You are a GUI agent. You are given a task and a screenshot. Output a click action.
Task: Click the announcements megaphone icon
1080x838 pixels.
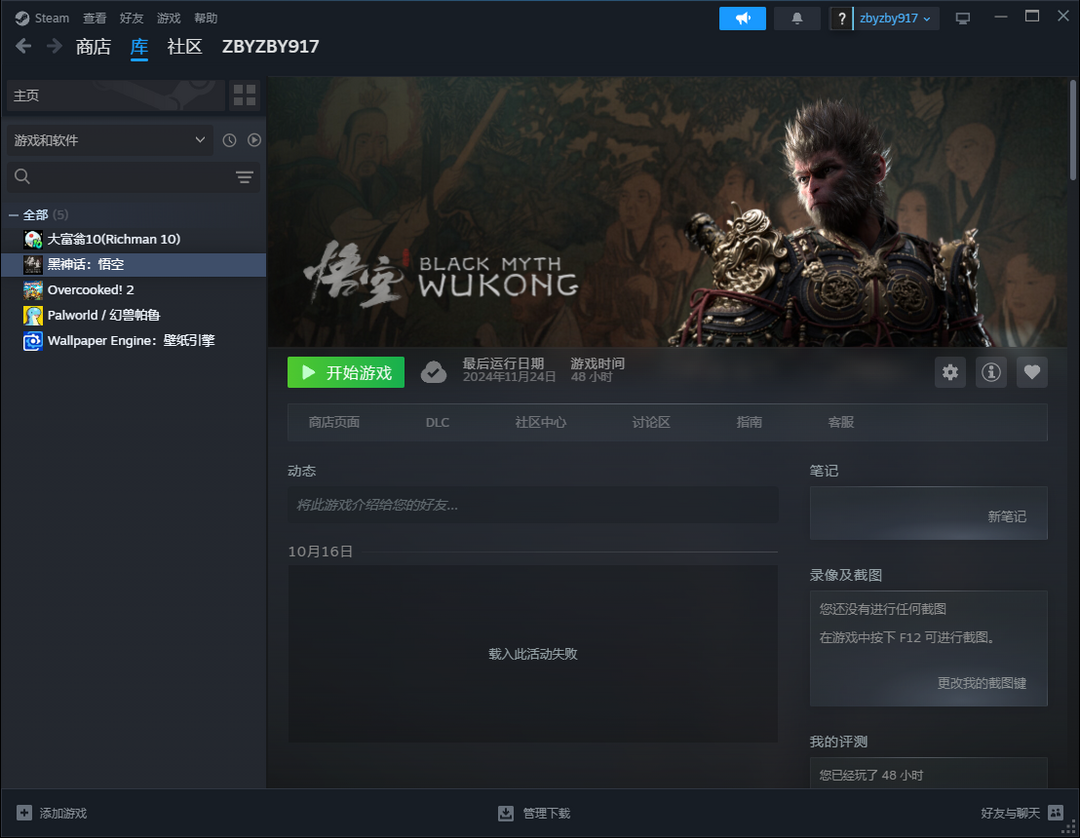[x=742, y=19]
